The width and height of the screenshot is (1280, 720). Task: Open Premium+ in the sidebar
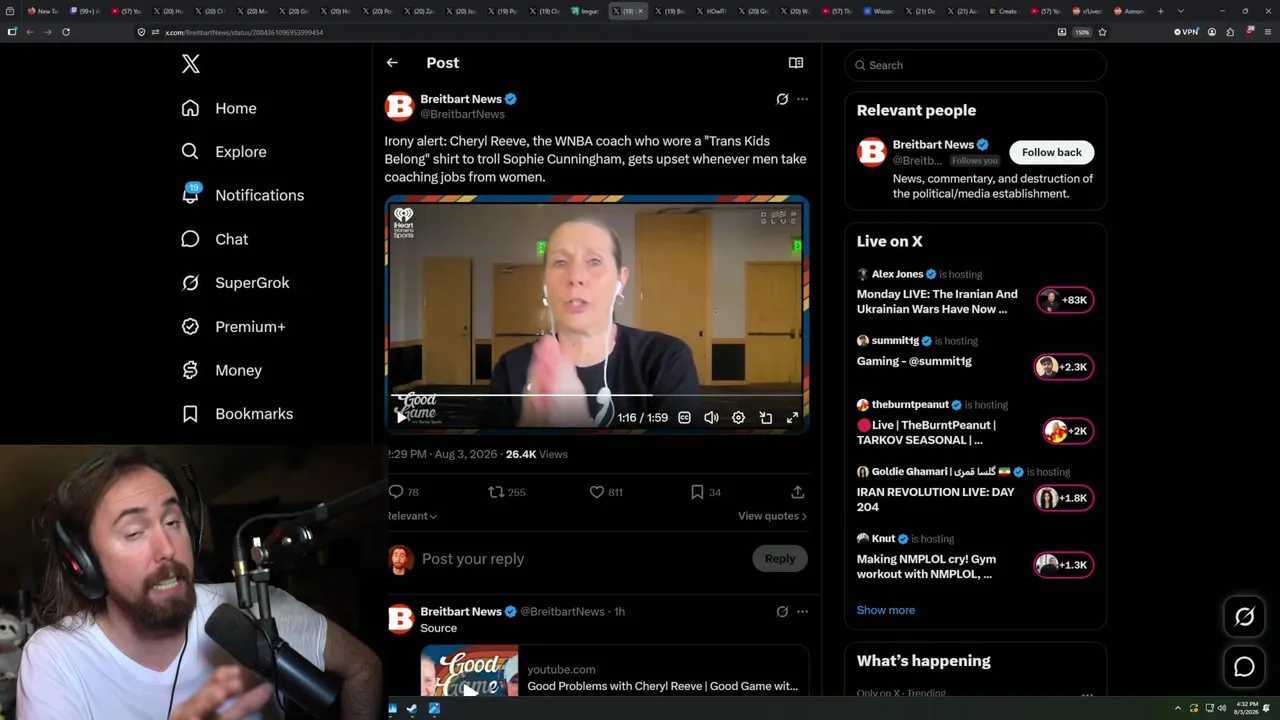(x=233, y=327)
